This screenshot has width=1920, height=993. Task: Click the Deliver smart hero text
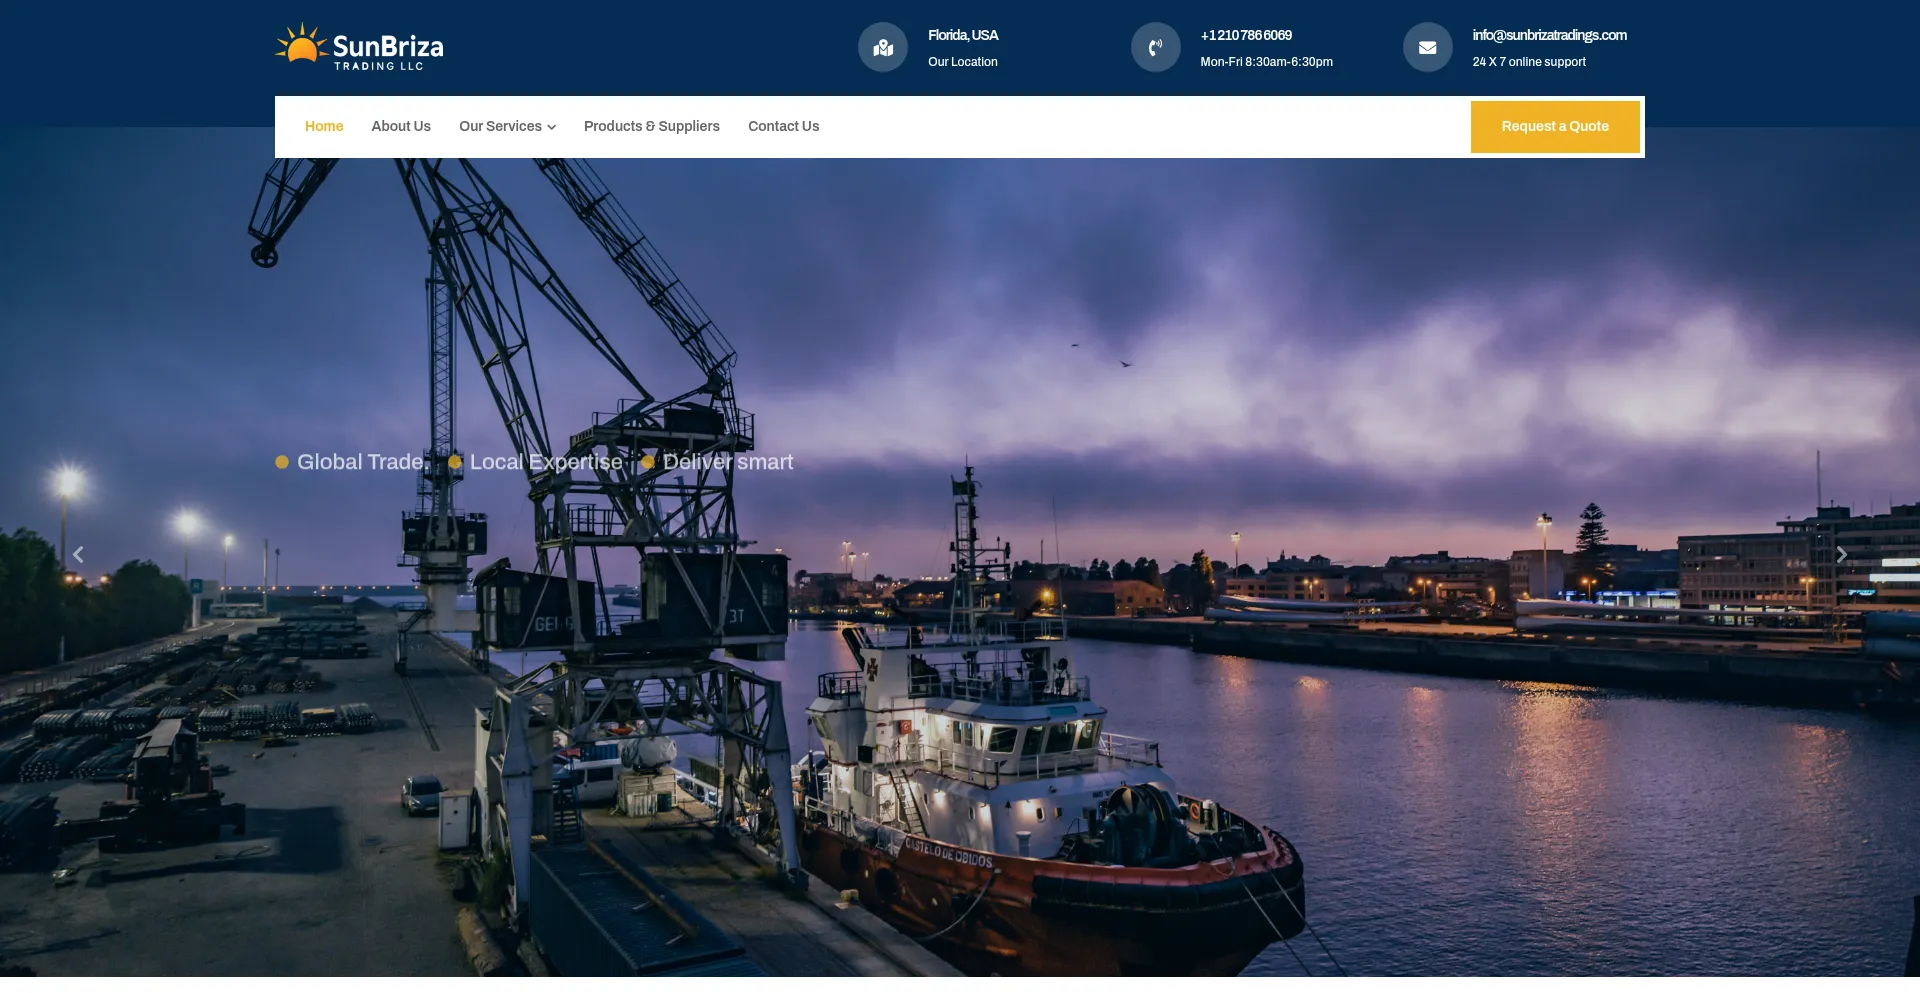coord(728,462)
